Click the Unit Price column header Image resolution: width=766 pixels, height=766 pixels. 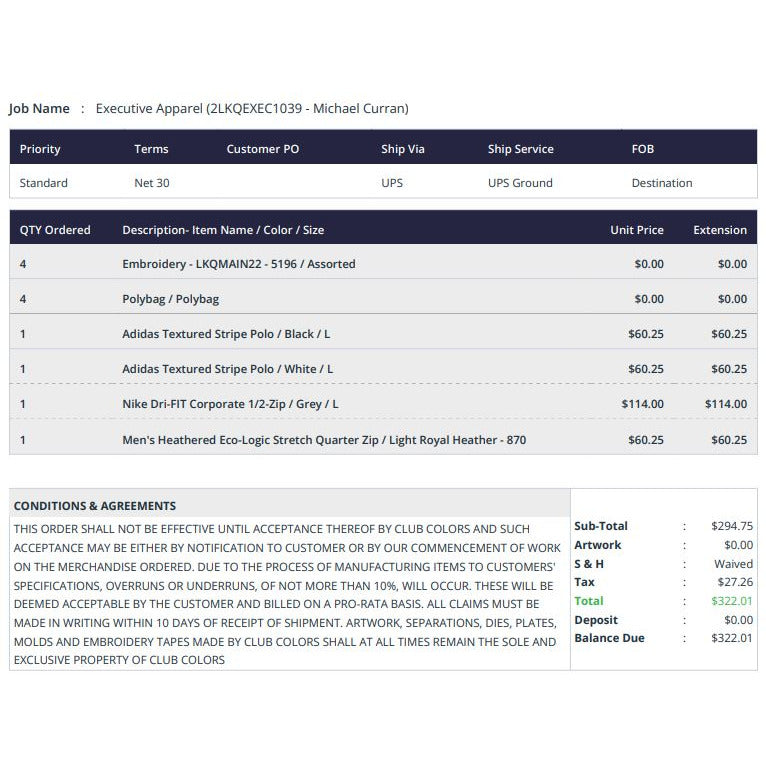tap(637, 230)
